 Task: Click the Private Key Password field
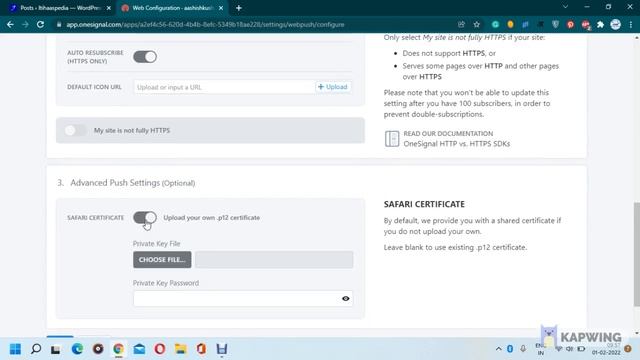pos(243,298)
